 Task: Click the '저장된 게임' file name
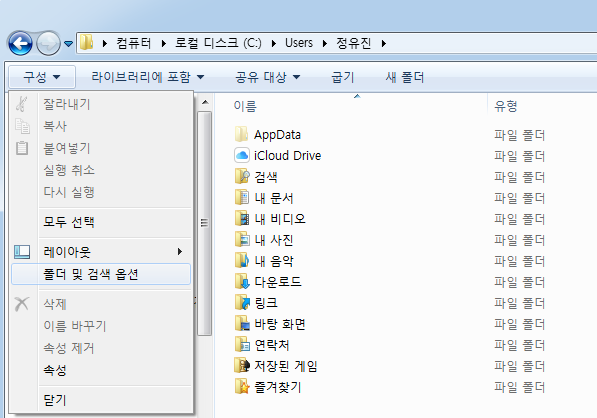click(286, 366)
